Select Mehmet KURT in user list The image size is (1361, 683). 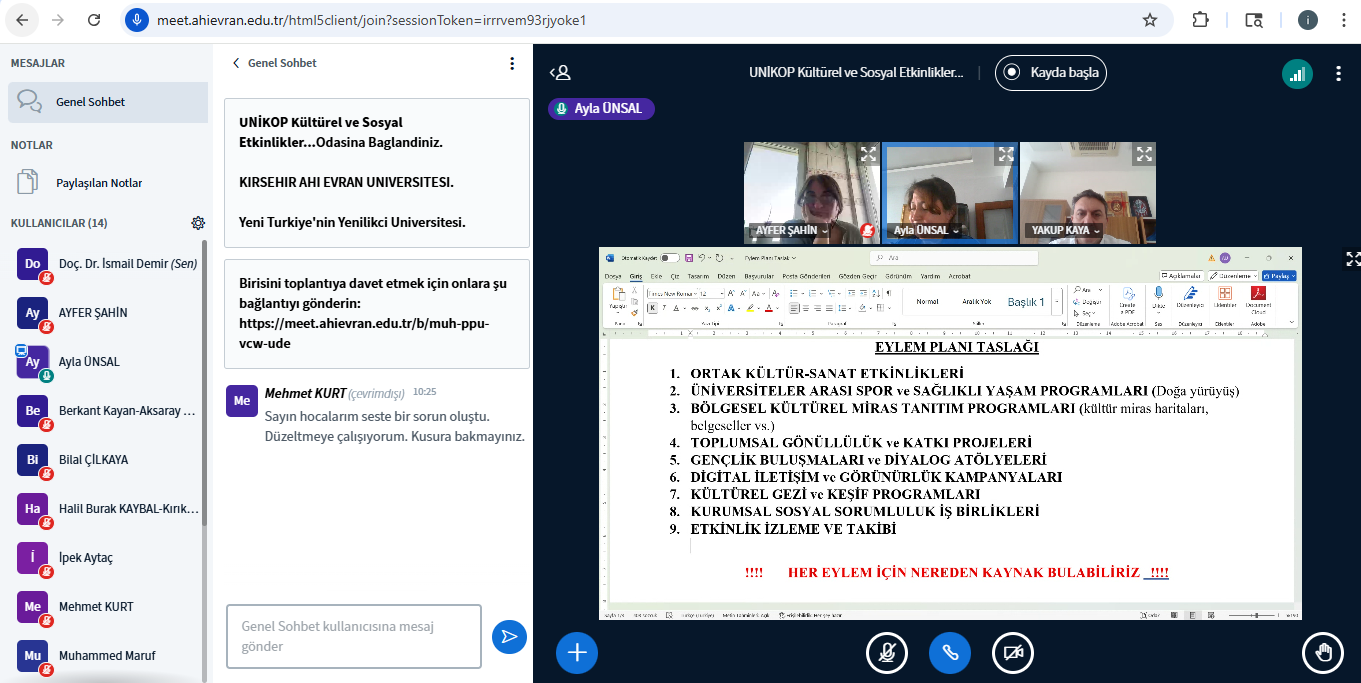click(x=96, y=607)
